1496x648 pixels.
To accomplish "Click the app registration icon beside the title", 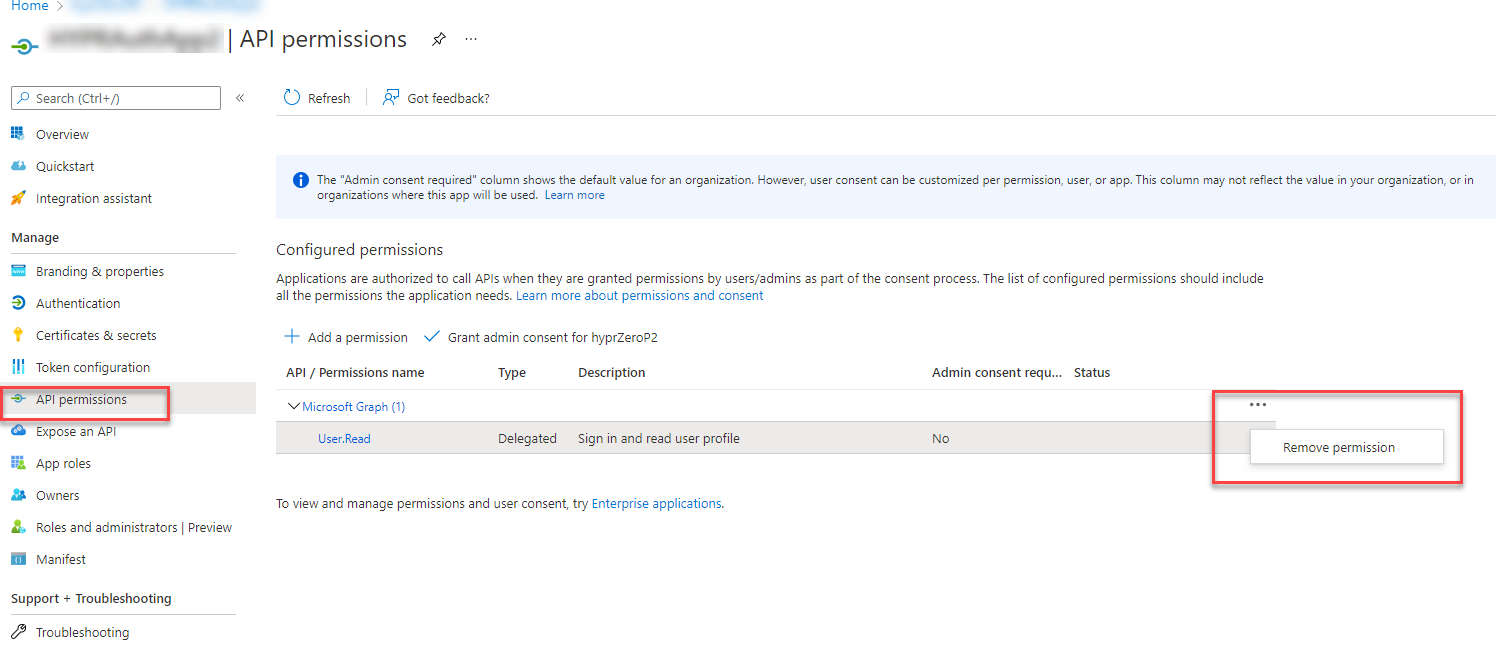I will pyautogui.click(x=25, y=45).
